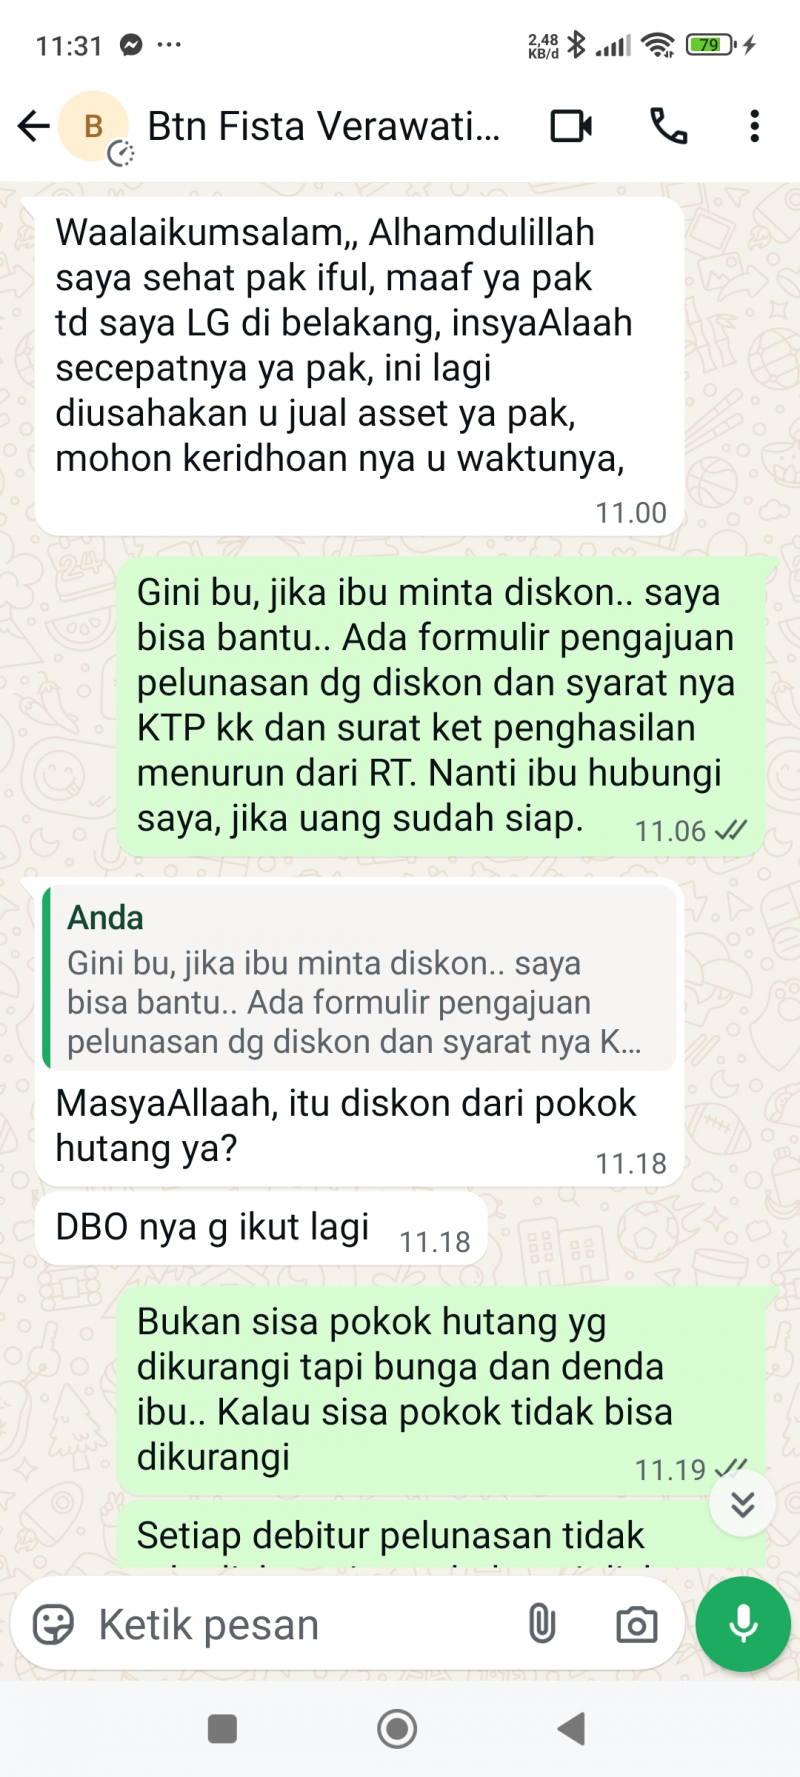Tap the Android back triangle button

pos(571,1728)
